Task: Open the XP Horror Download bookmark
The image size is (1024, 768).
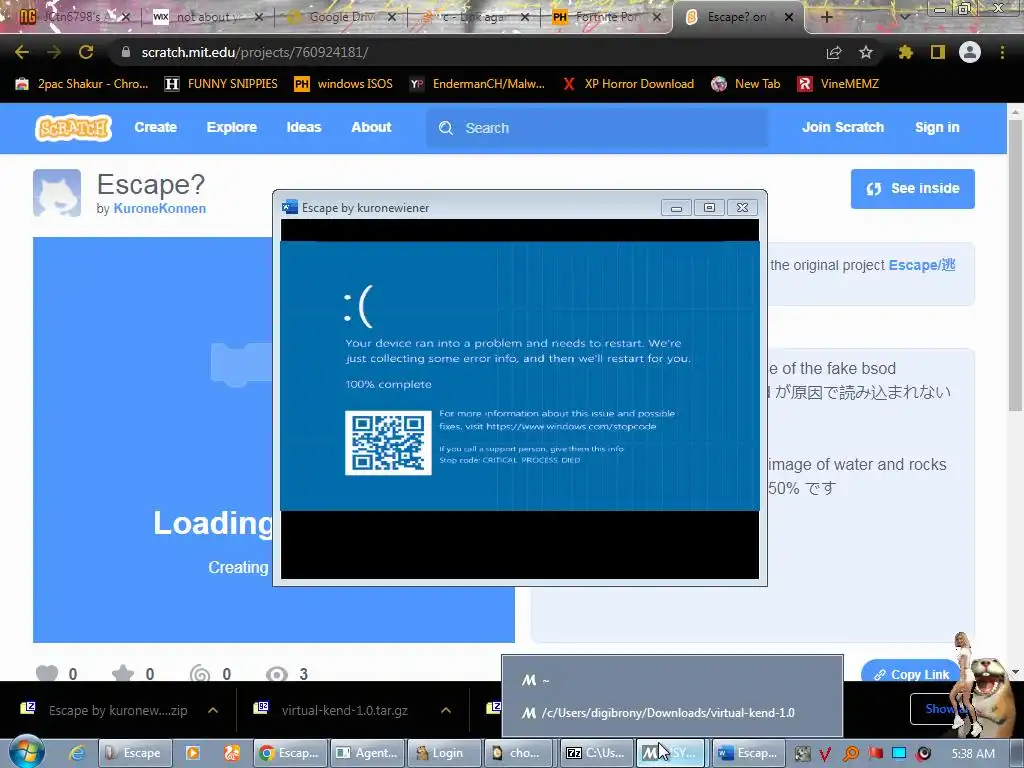Action: [x=628, y=84]
